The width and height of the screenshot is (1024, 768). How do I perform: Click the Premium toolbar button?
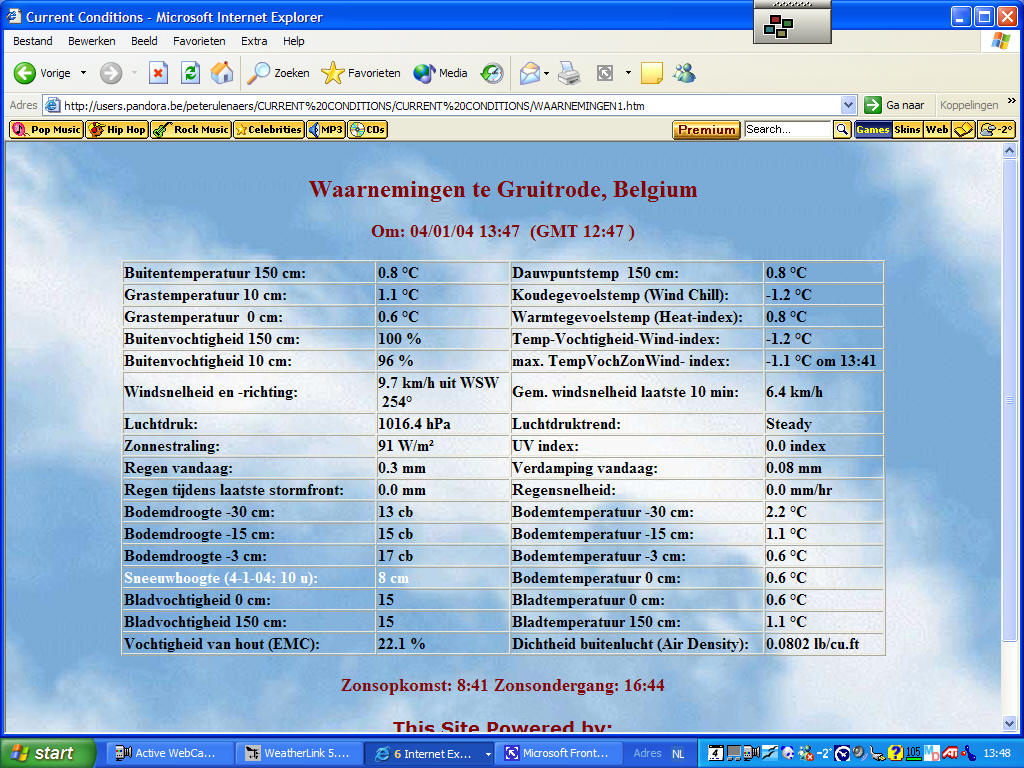tap(706, 130)
